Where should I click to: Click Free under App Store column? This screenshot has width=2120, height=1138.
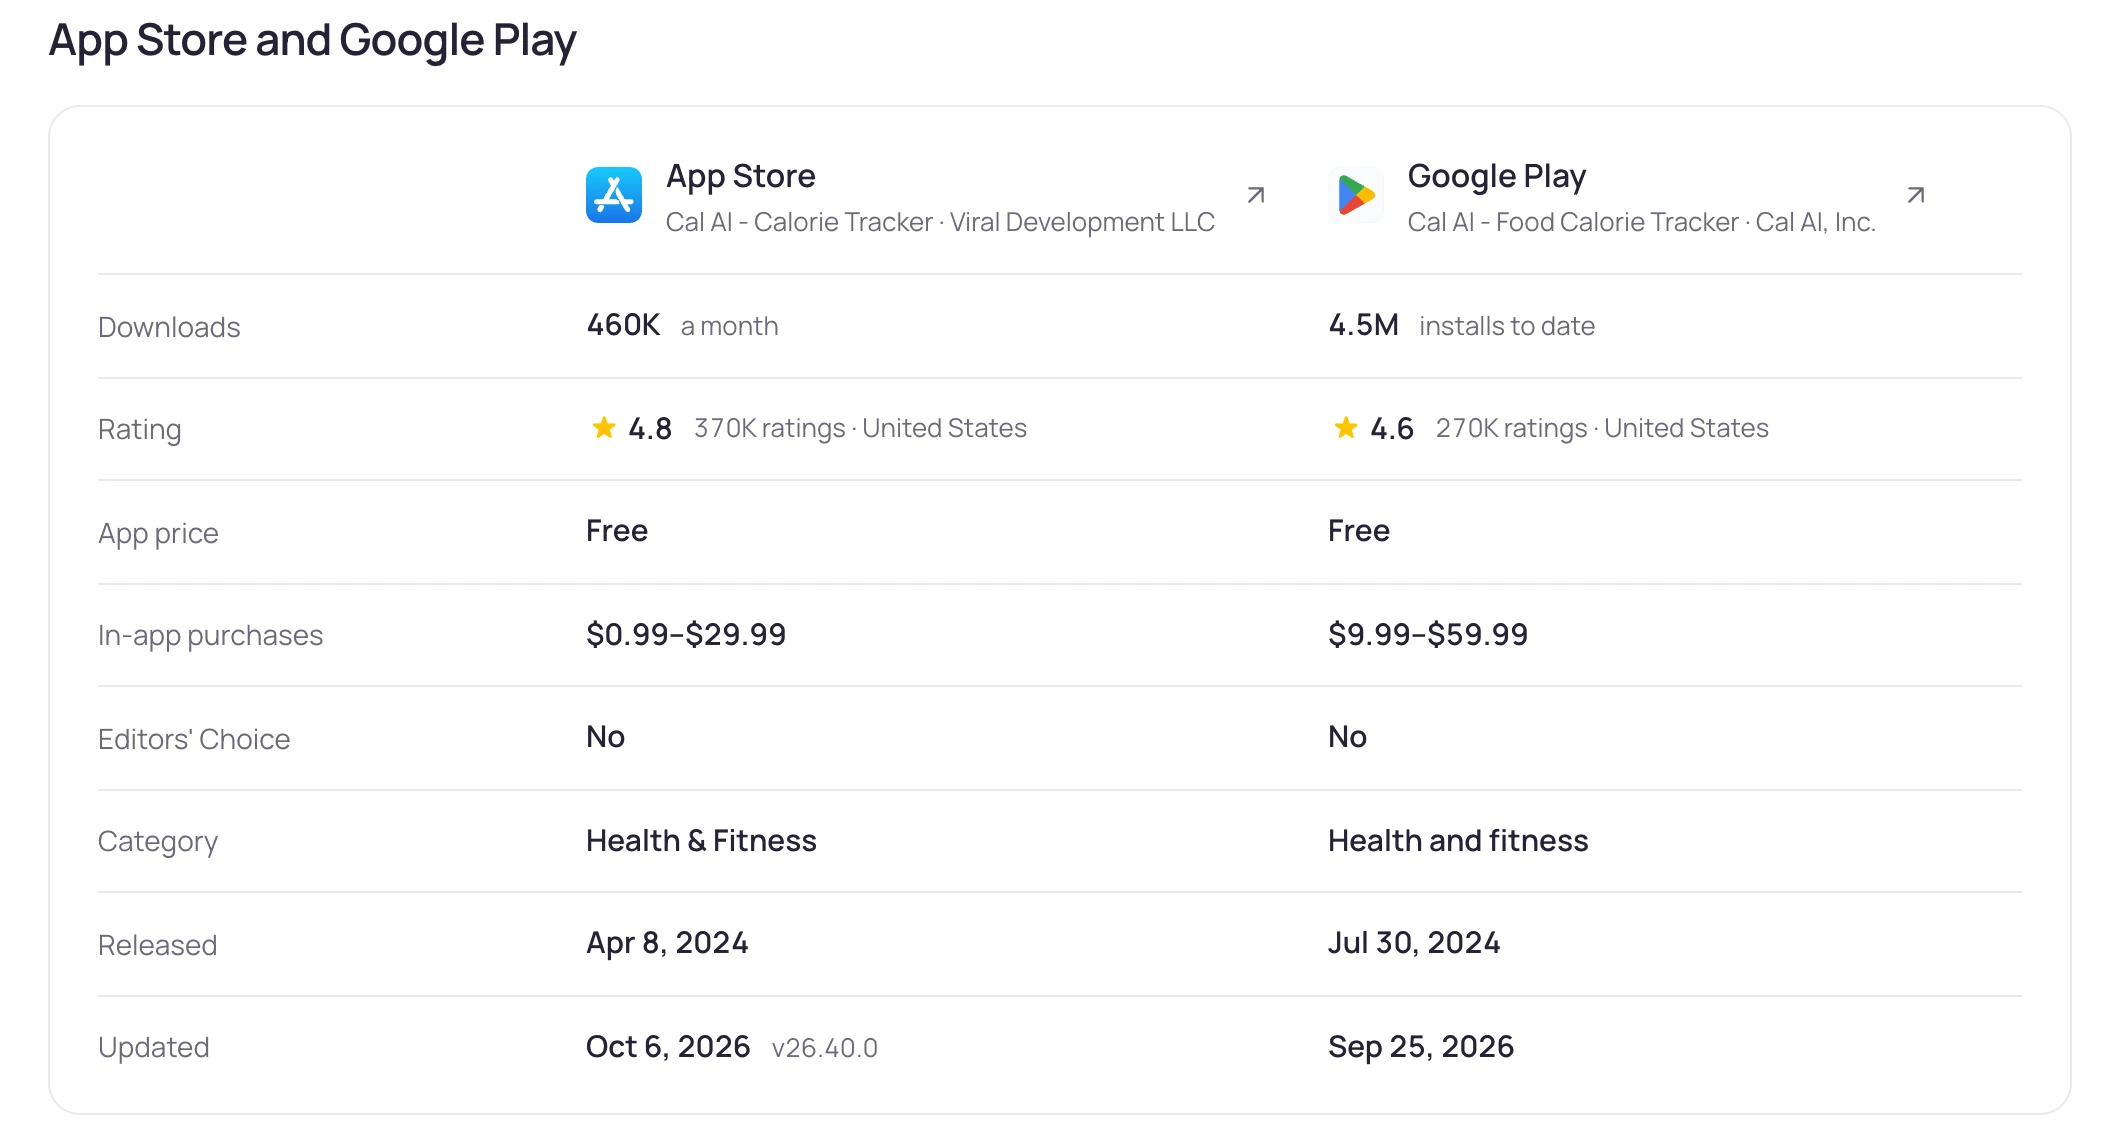pos(617,531)
